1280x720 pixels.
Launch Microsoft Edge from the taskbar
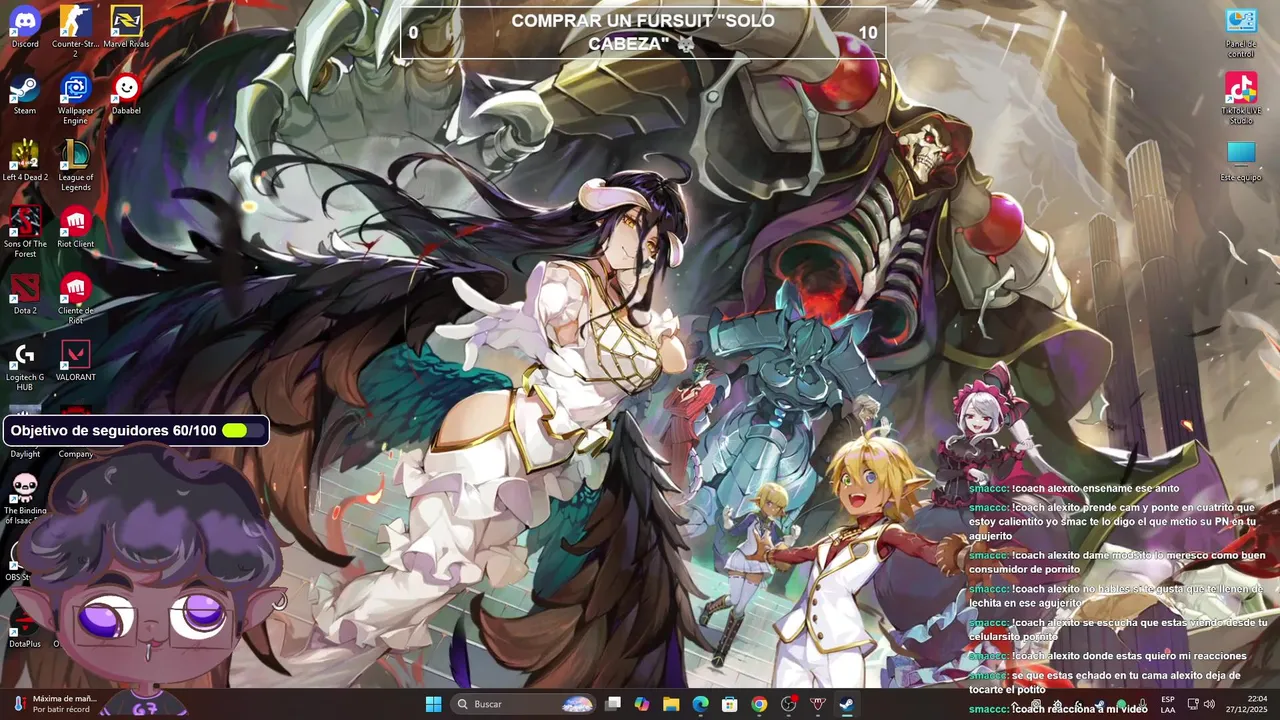point(700,704)
